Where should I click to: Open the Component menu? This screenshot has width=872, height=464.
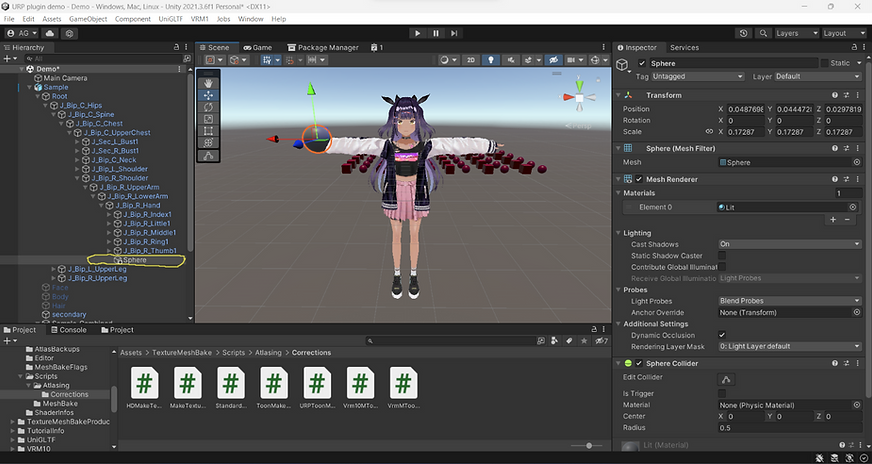pyautogui.click(x=132, y=19)
